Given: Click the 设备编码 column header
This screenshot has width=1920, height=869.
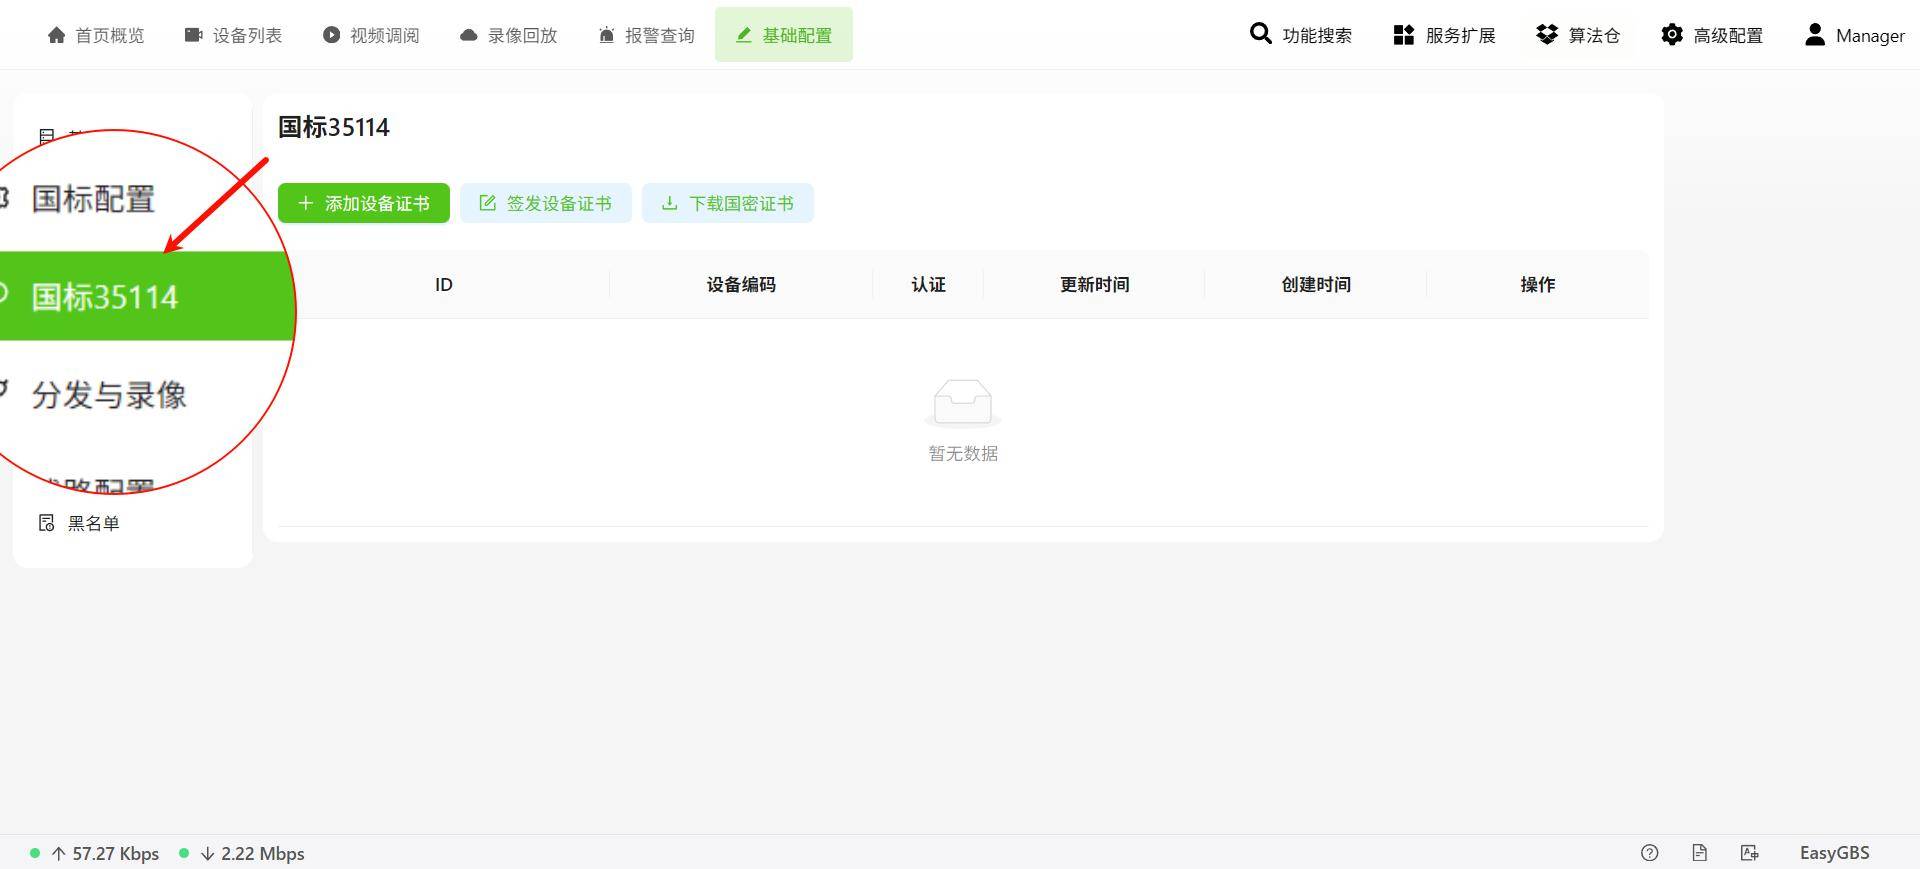Looking at the screenshot, I should point(741,285).
